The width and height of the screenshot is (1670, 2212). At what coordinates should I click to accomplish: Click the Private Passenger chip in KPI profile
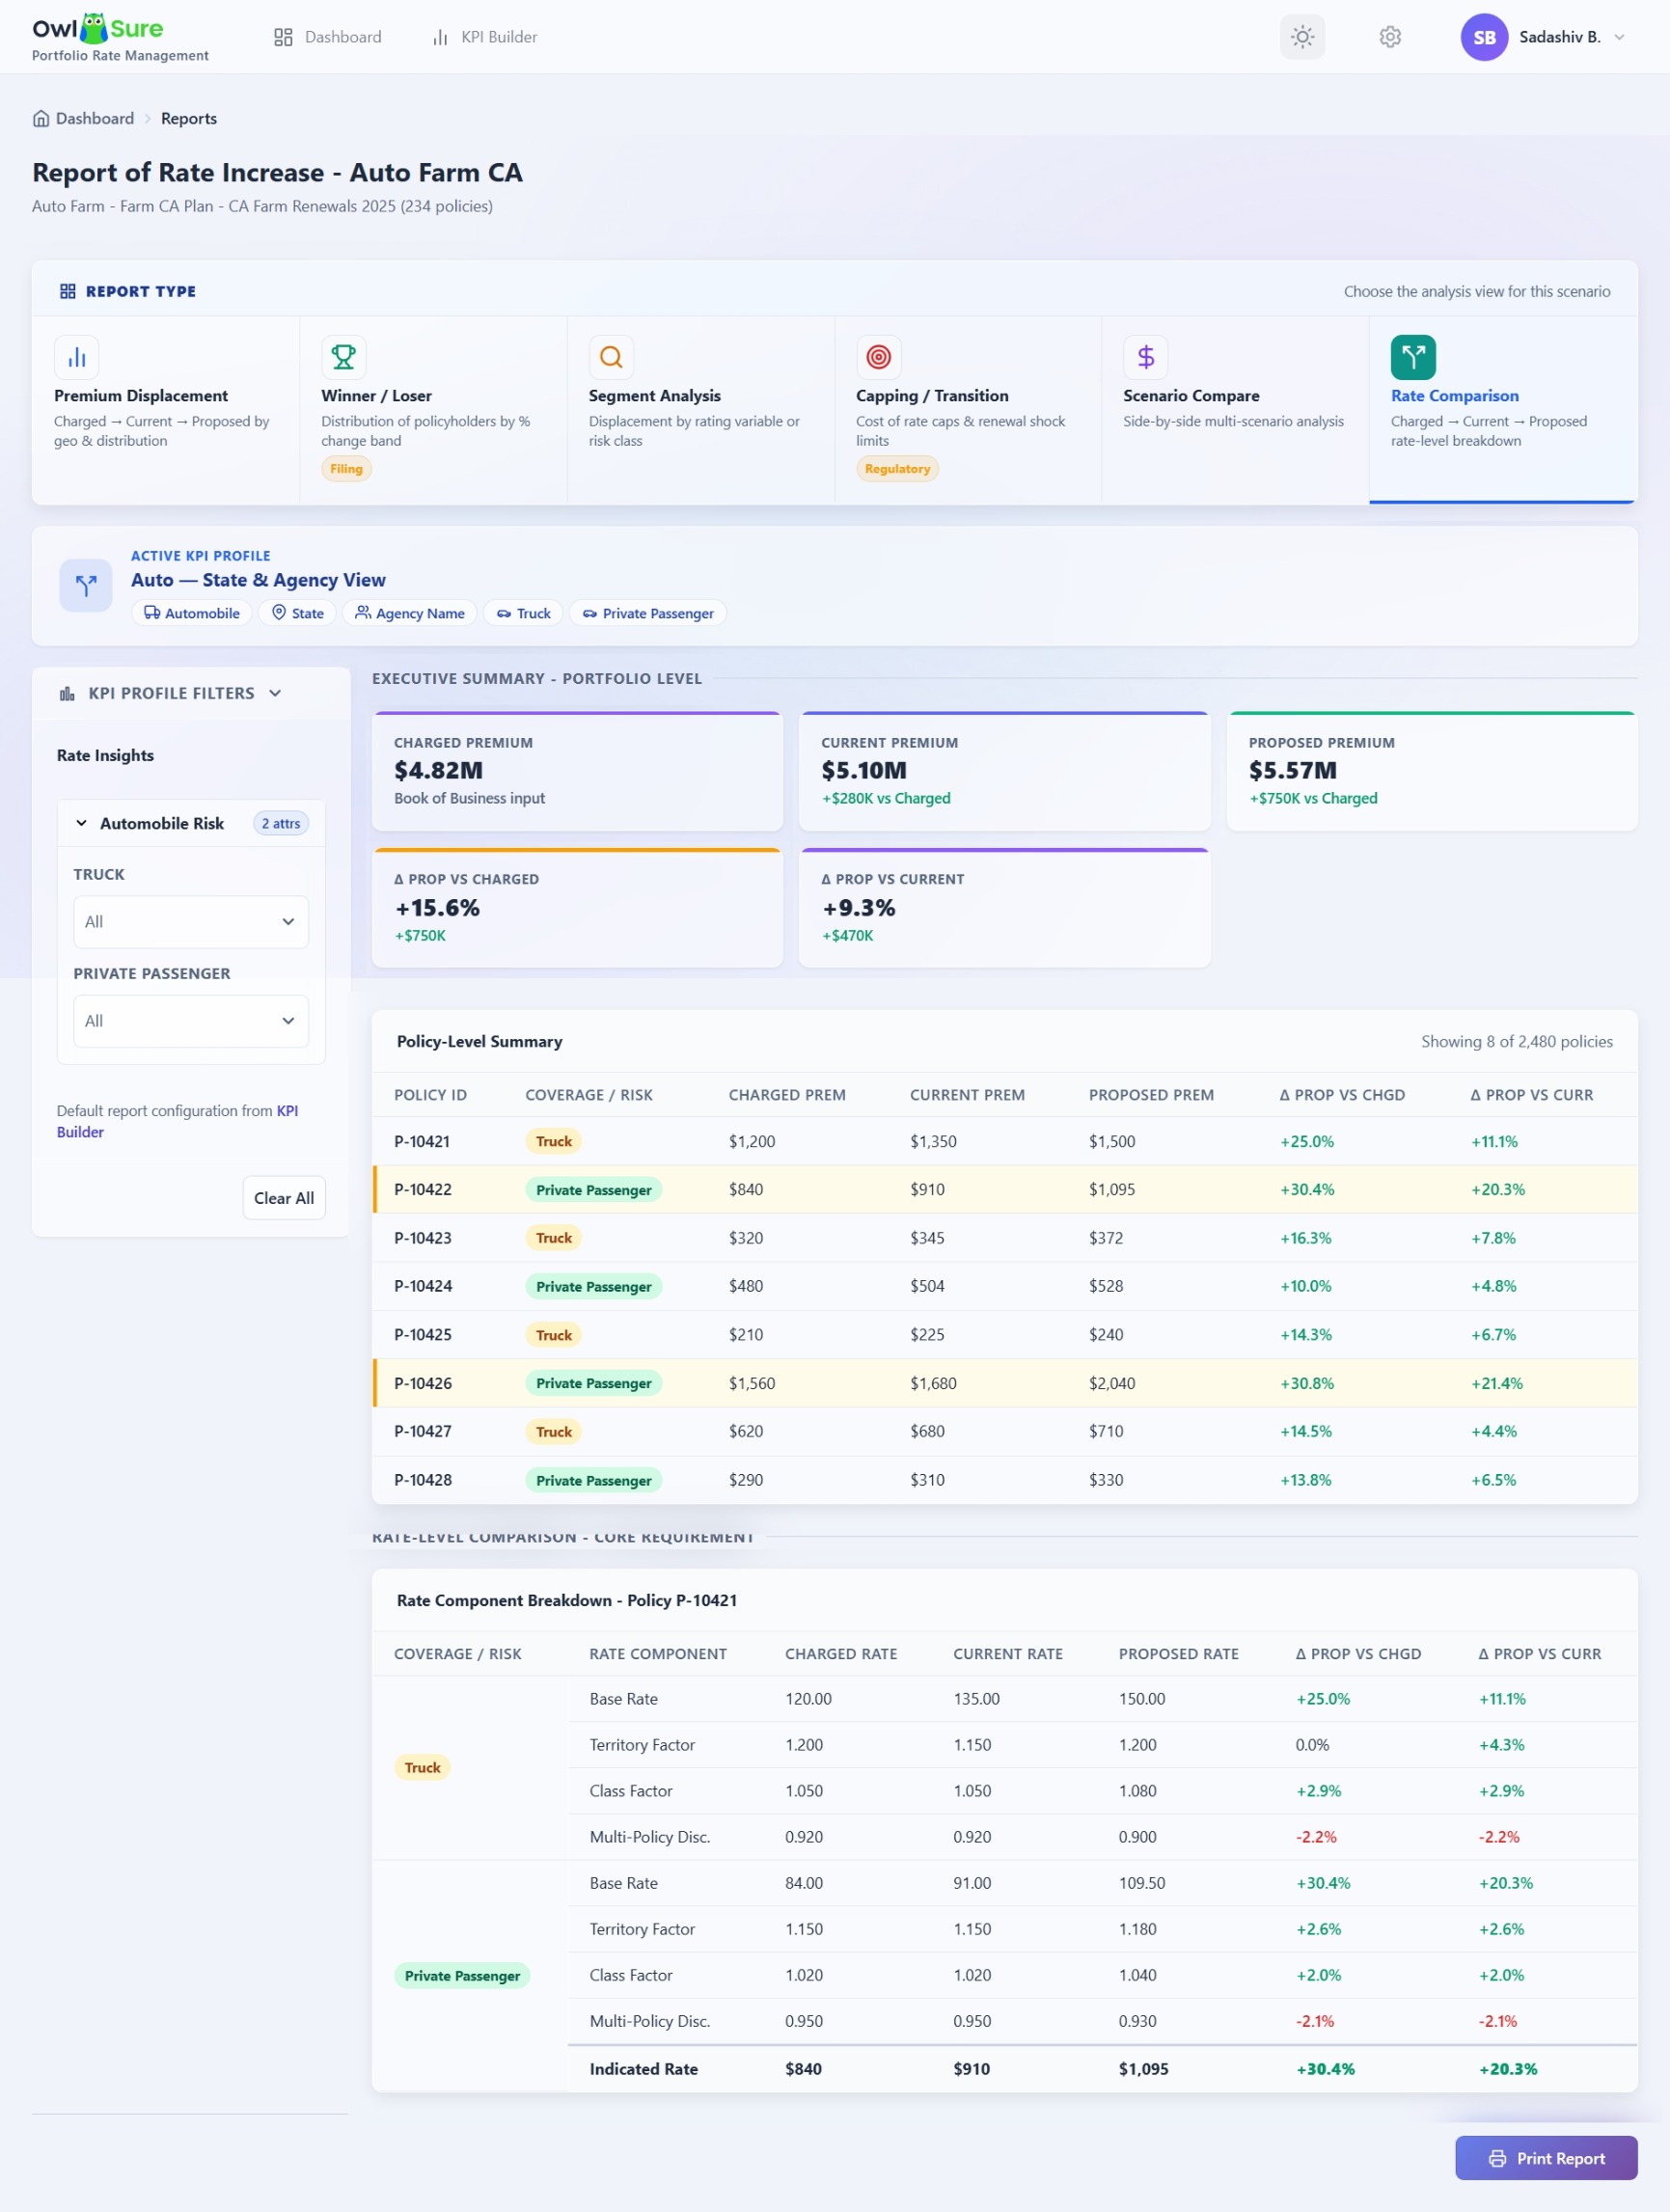[x=648, y=613]
